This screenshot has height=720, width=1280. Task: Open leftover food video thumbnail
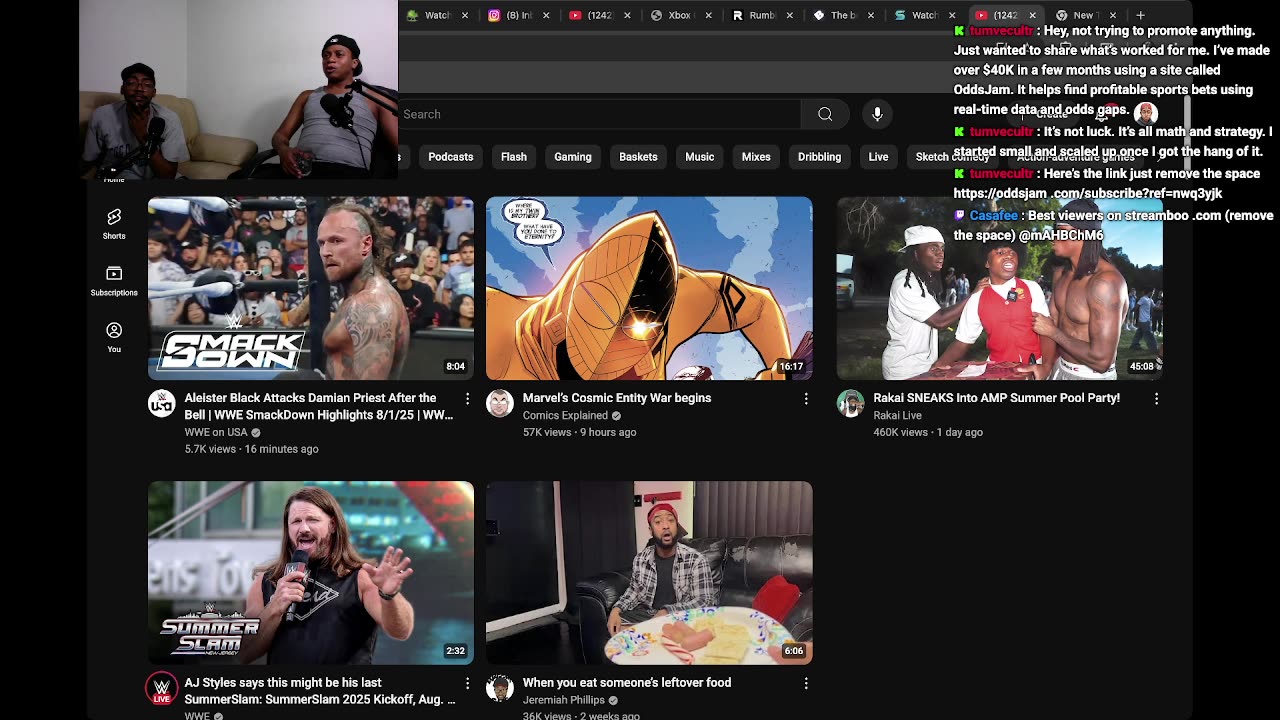[649, 573]
